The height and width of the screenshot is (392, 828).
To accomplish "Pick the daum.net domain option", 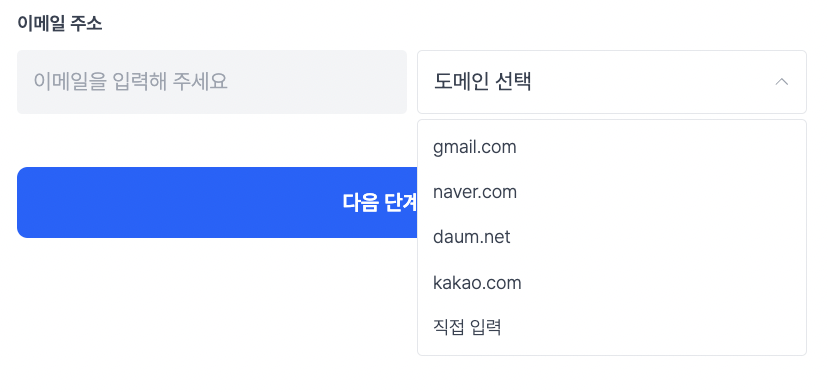I will (612, 237).
